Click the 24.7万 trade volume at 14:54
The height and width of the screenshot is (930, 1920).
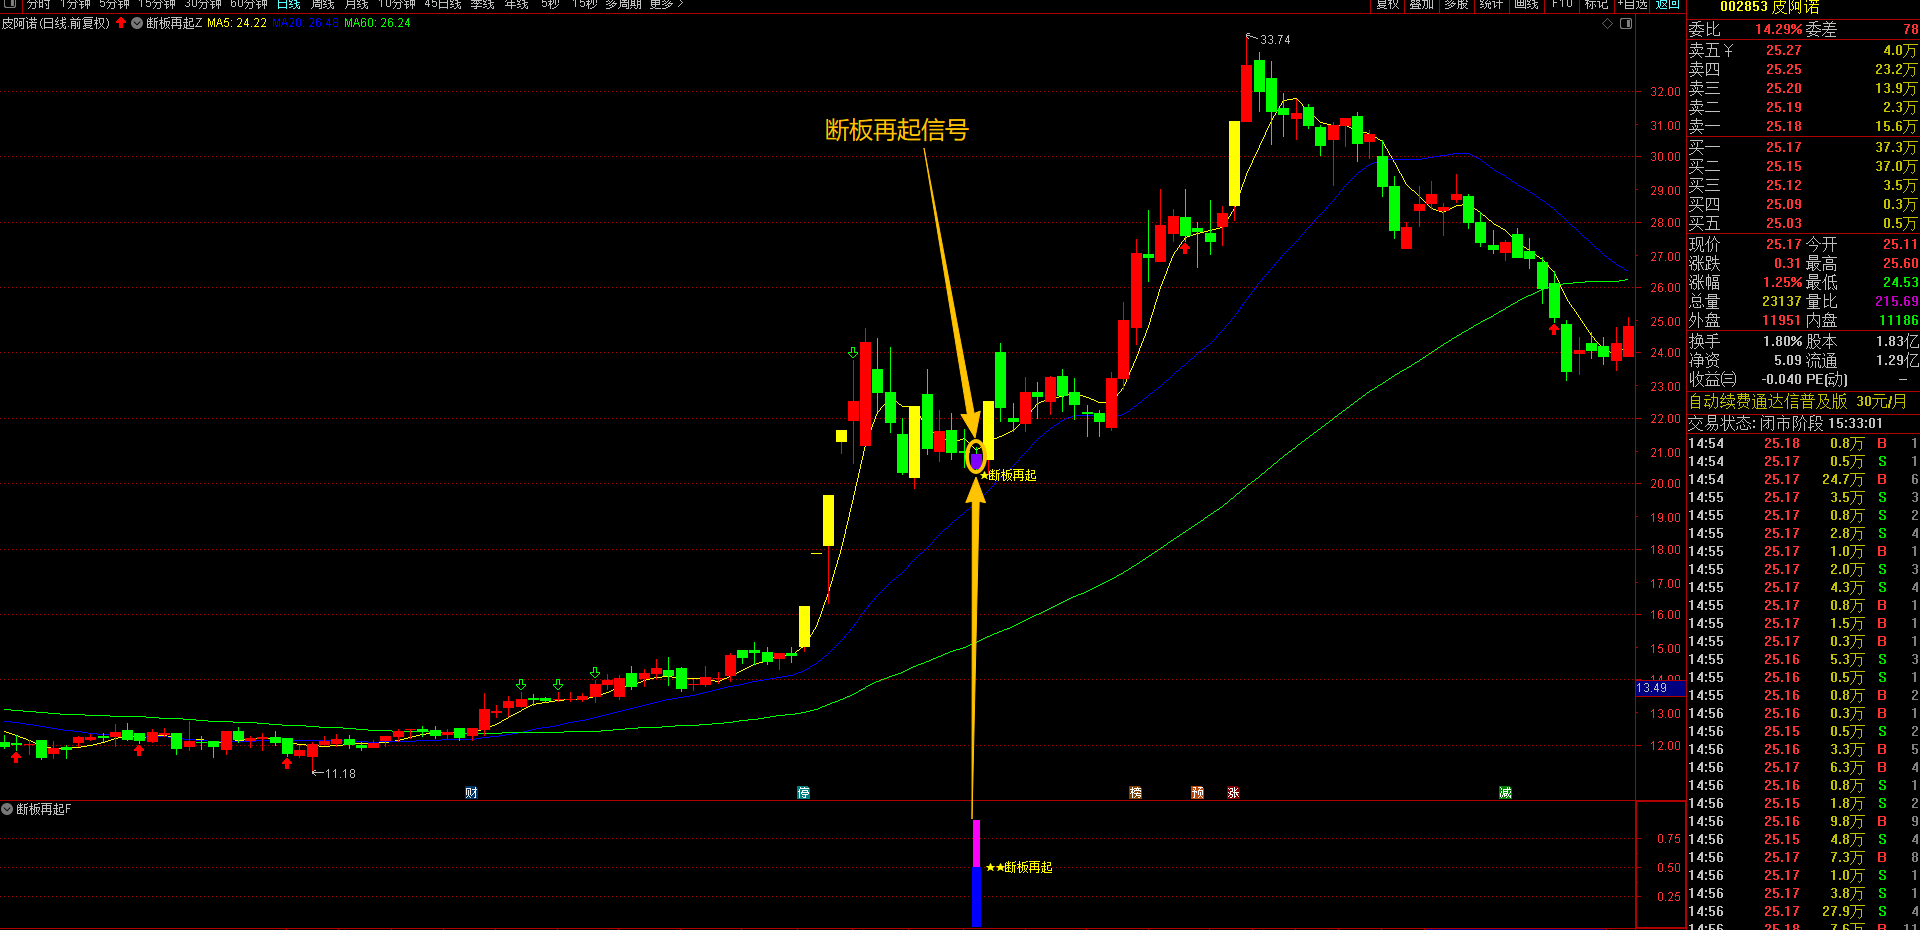(x=1842, y=479)
